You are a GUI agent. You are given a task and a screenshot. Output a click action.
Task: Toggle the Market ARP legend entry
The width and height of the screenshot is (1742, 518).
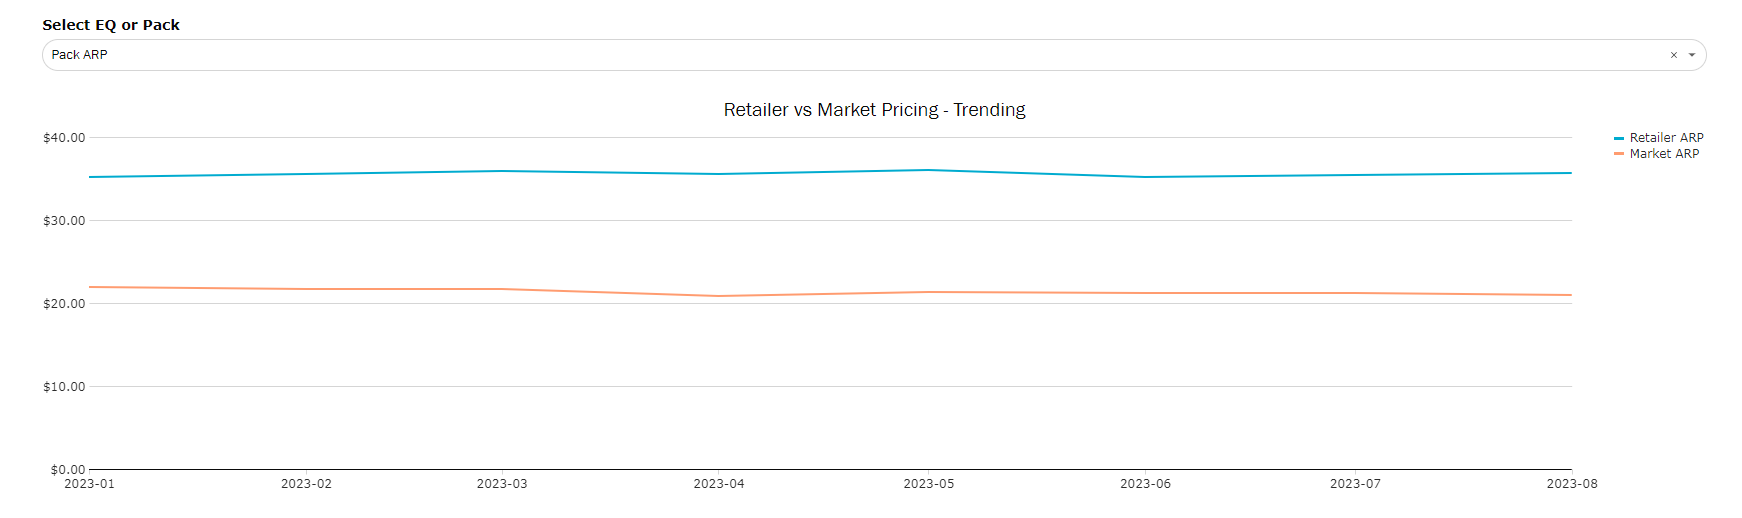(1664, 154)
